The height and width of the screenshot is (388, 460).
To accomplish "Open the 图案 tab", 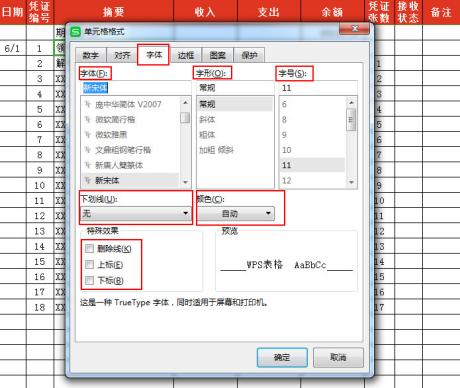I will click(218, 55).
